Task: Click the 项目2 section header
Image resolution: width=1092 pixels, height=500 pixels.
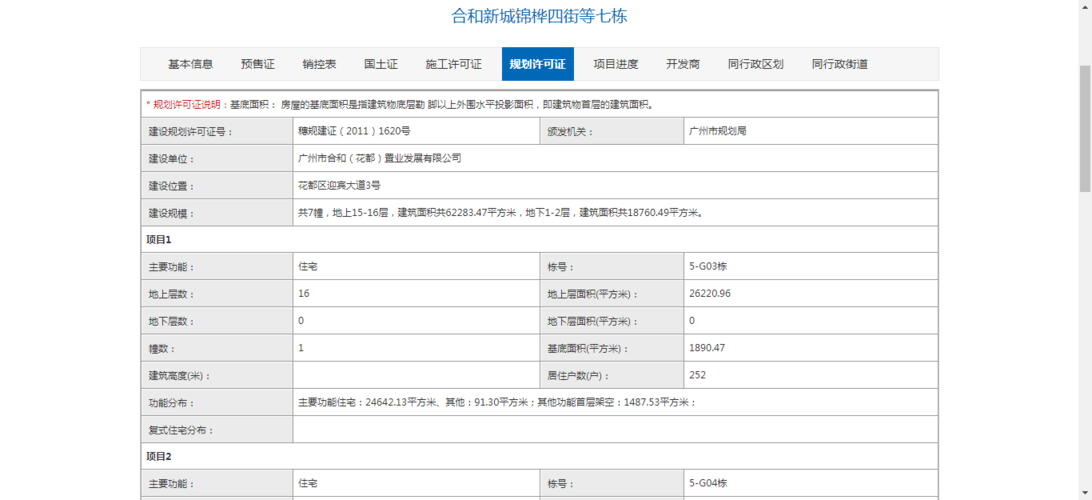Action: click(159, 457)
